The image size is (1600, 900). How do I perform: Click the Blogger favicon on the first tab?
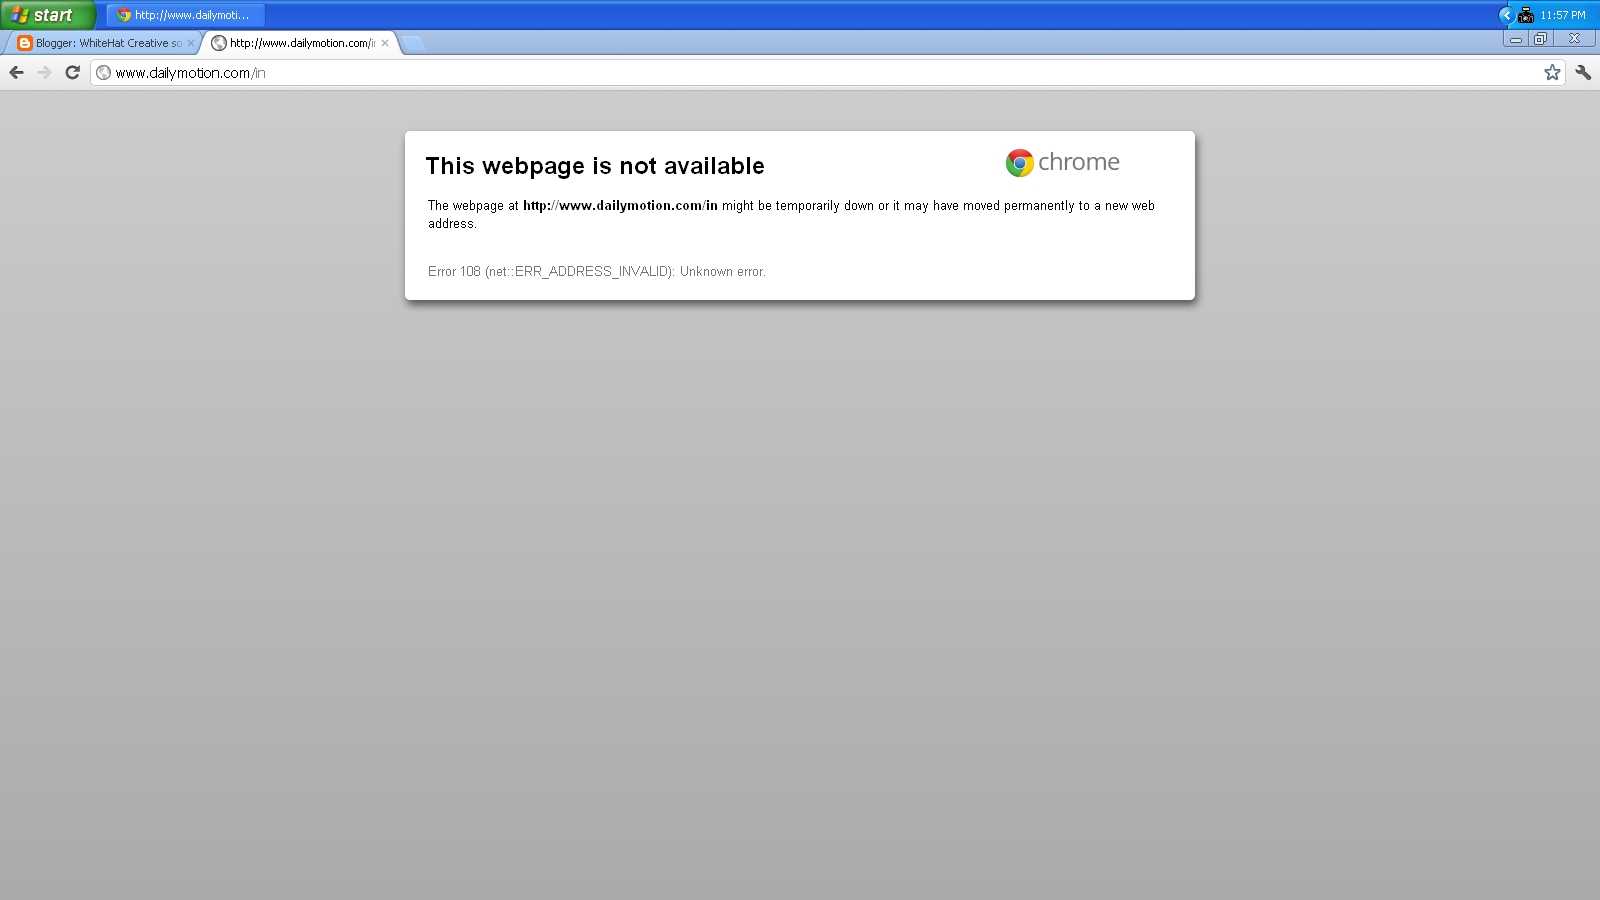pos(25,43)
